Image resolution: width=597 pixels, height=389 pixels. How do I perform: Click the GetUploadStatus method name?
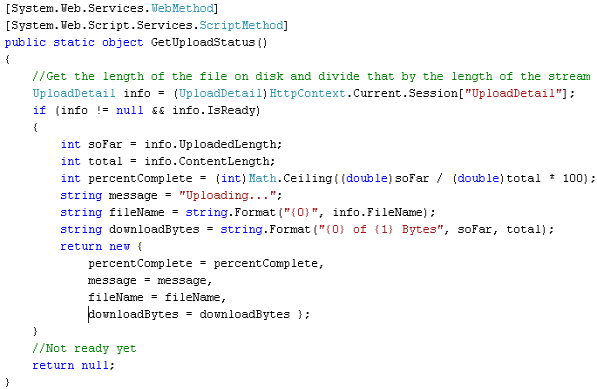203,42
